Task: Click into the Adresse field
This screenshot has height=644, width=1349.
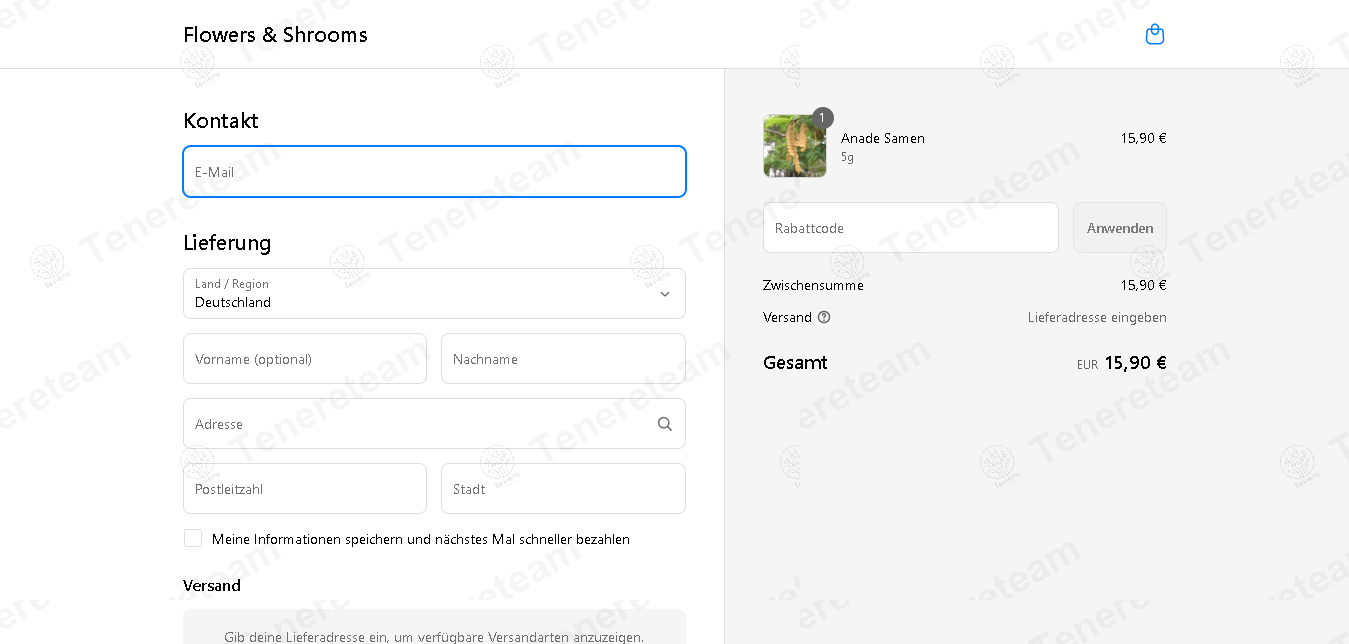Action: (434, 424)
